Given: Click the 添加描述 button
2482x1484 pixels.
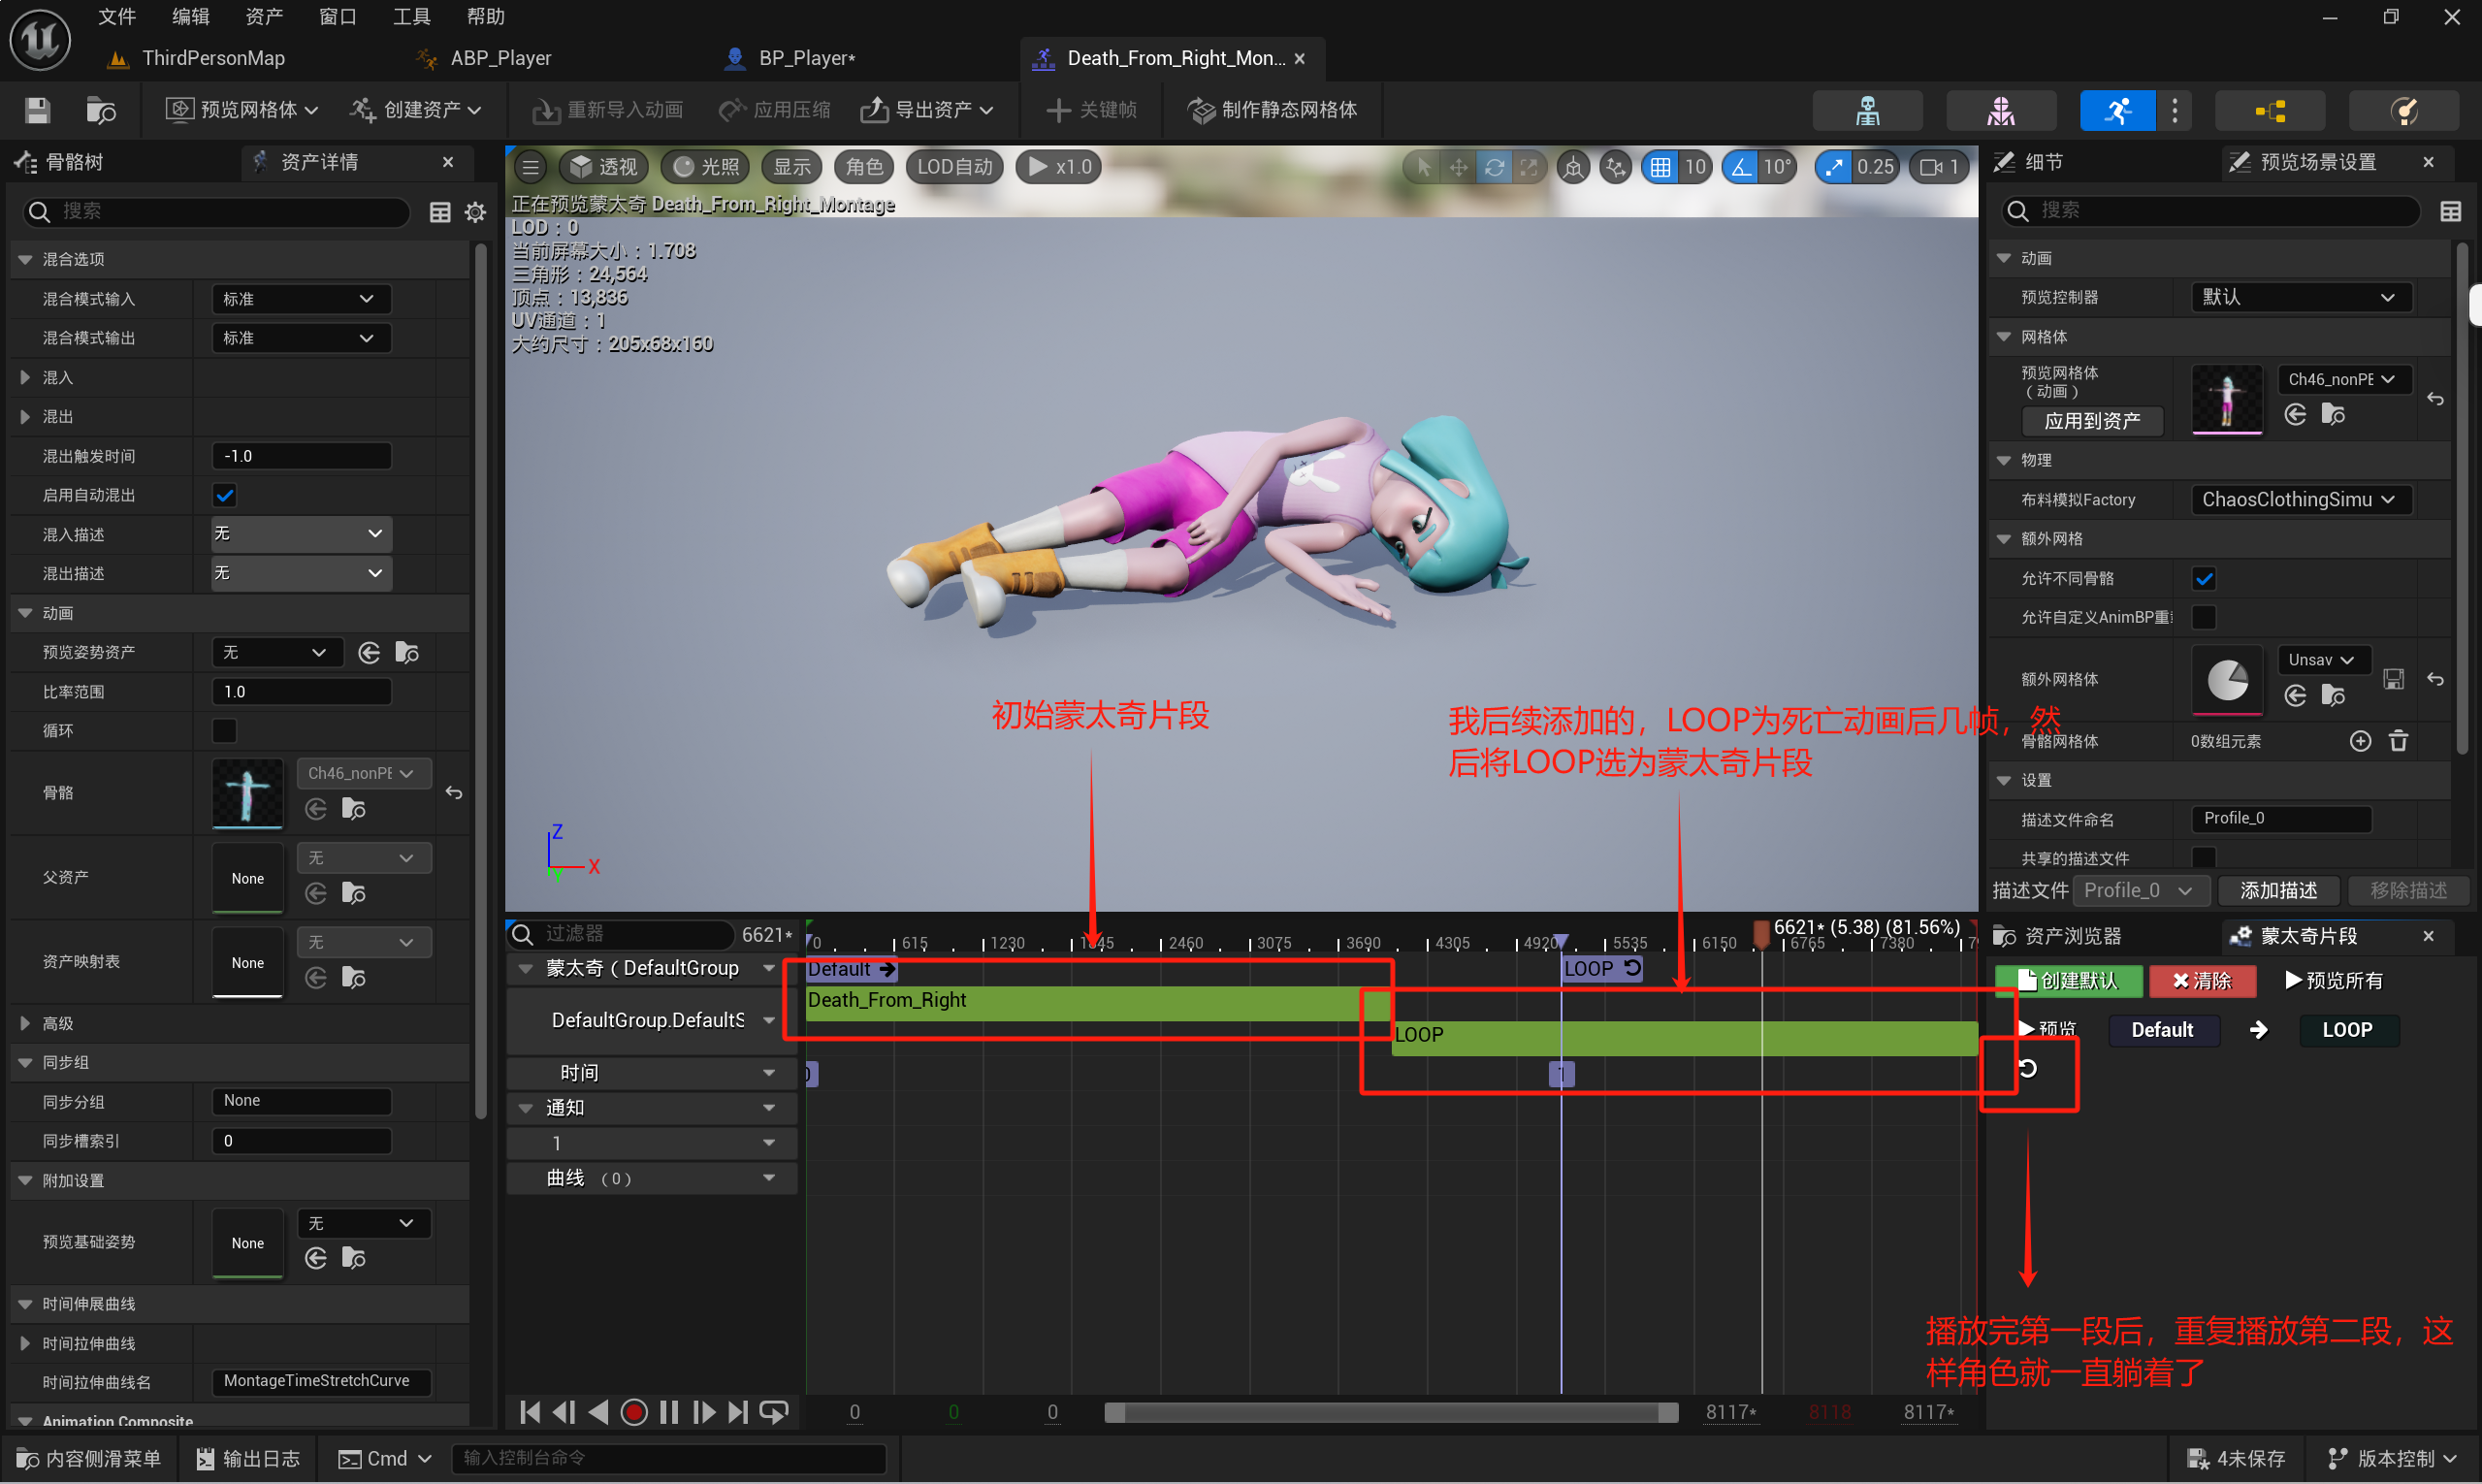Looking at the screenshot, I should [x=2278, y=891].
